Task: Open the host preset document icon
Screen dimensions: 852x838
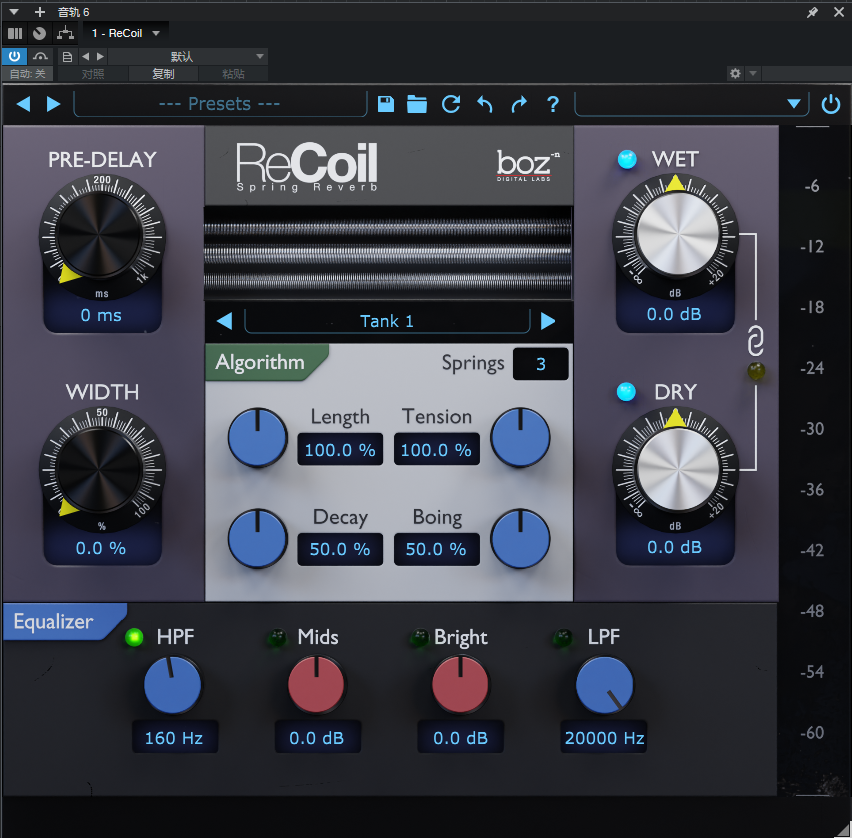Action: 67,57
